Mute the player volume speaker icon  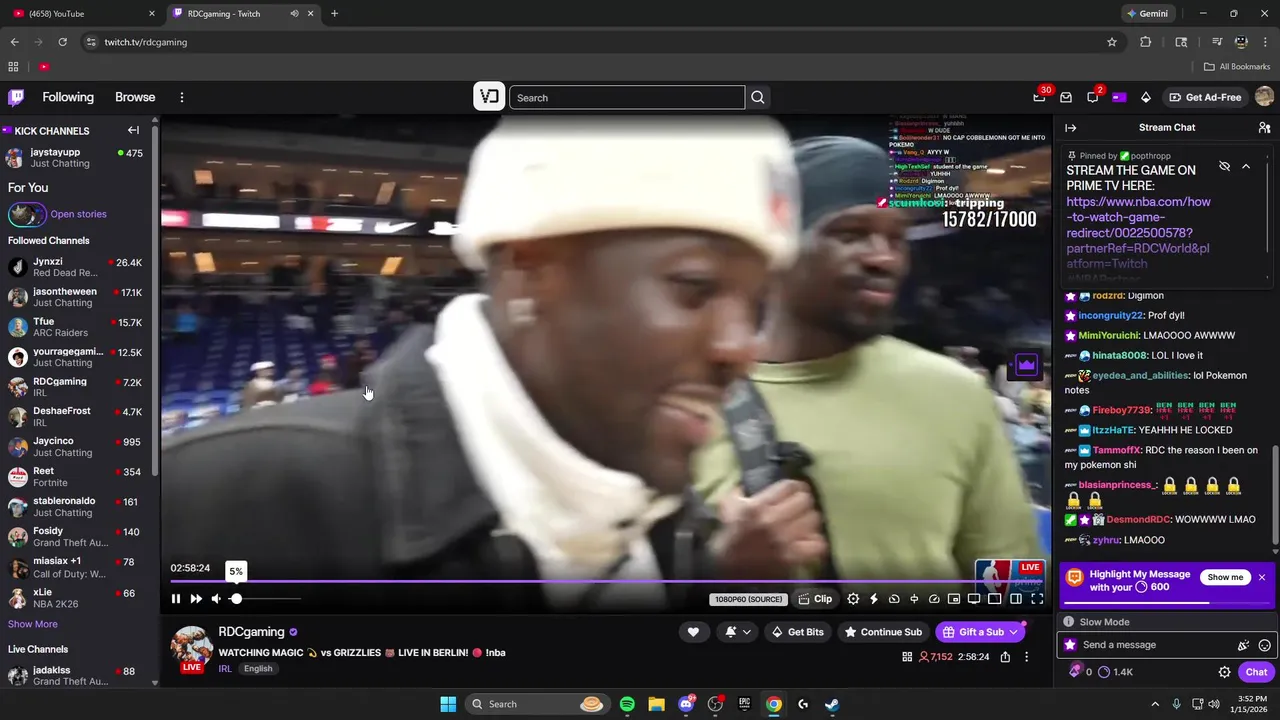click(216, 599)
